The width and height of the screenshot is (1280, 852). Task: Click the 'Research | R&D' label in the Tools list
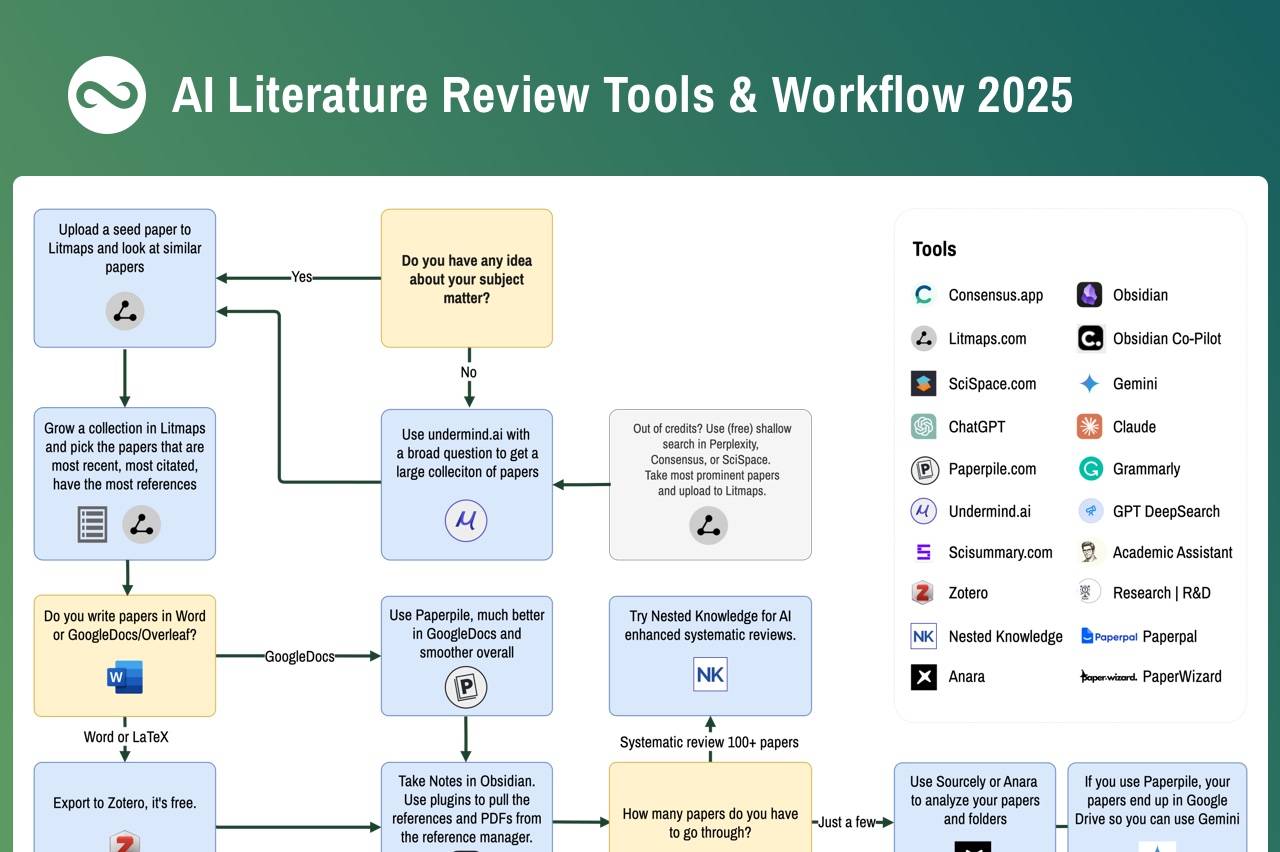1162,593
